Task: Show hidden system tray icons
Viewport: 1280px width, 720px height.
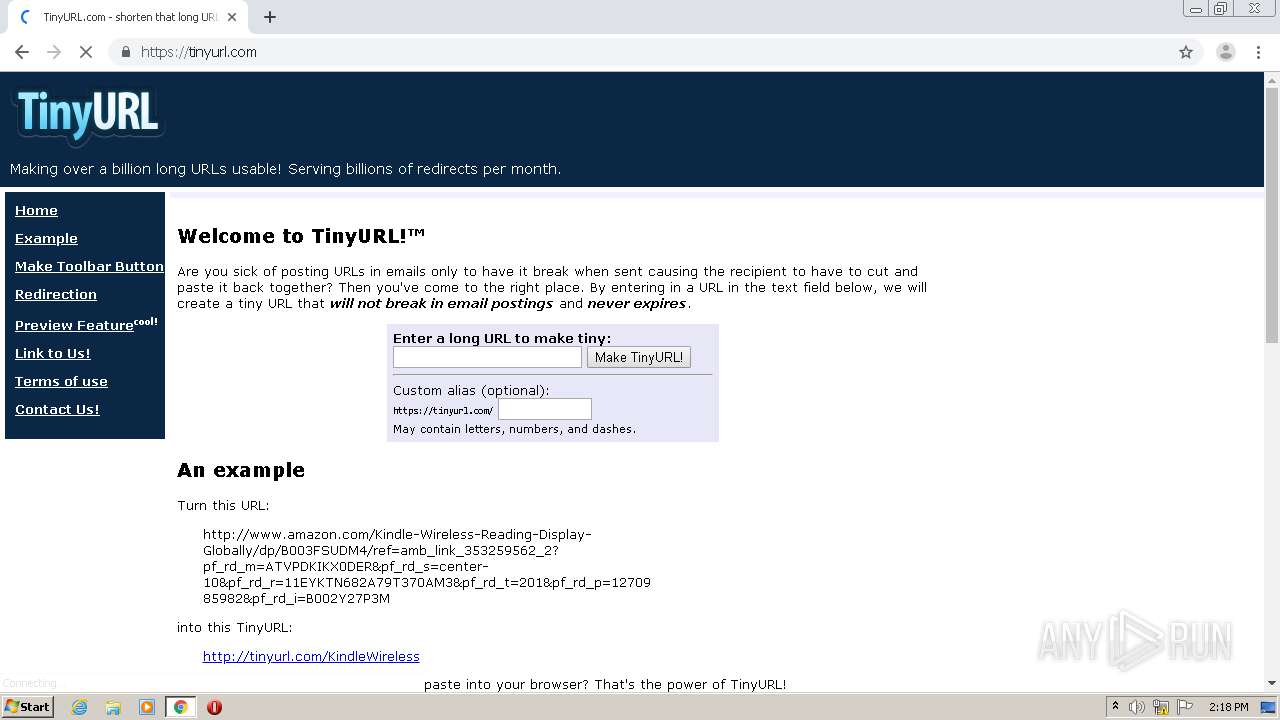Action: tap(1115, 707)
